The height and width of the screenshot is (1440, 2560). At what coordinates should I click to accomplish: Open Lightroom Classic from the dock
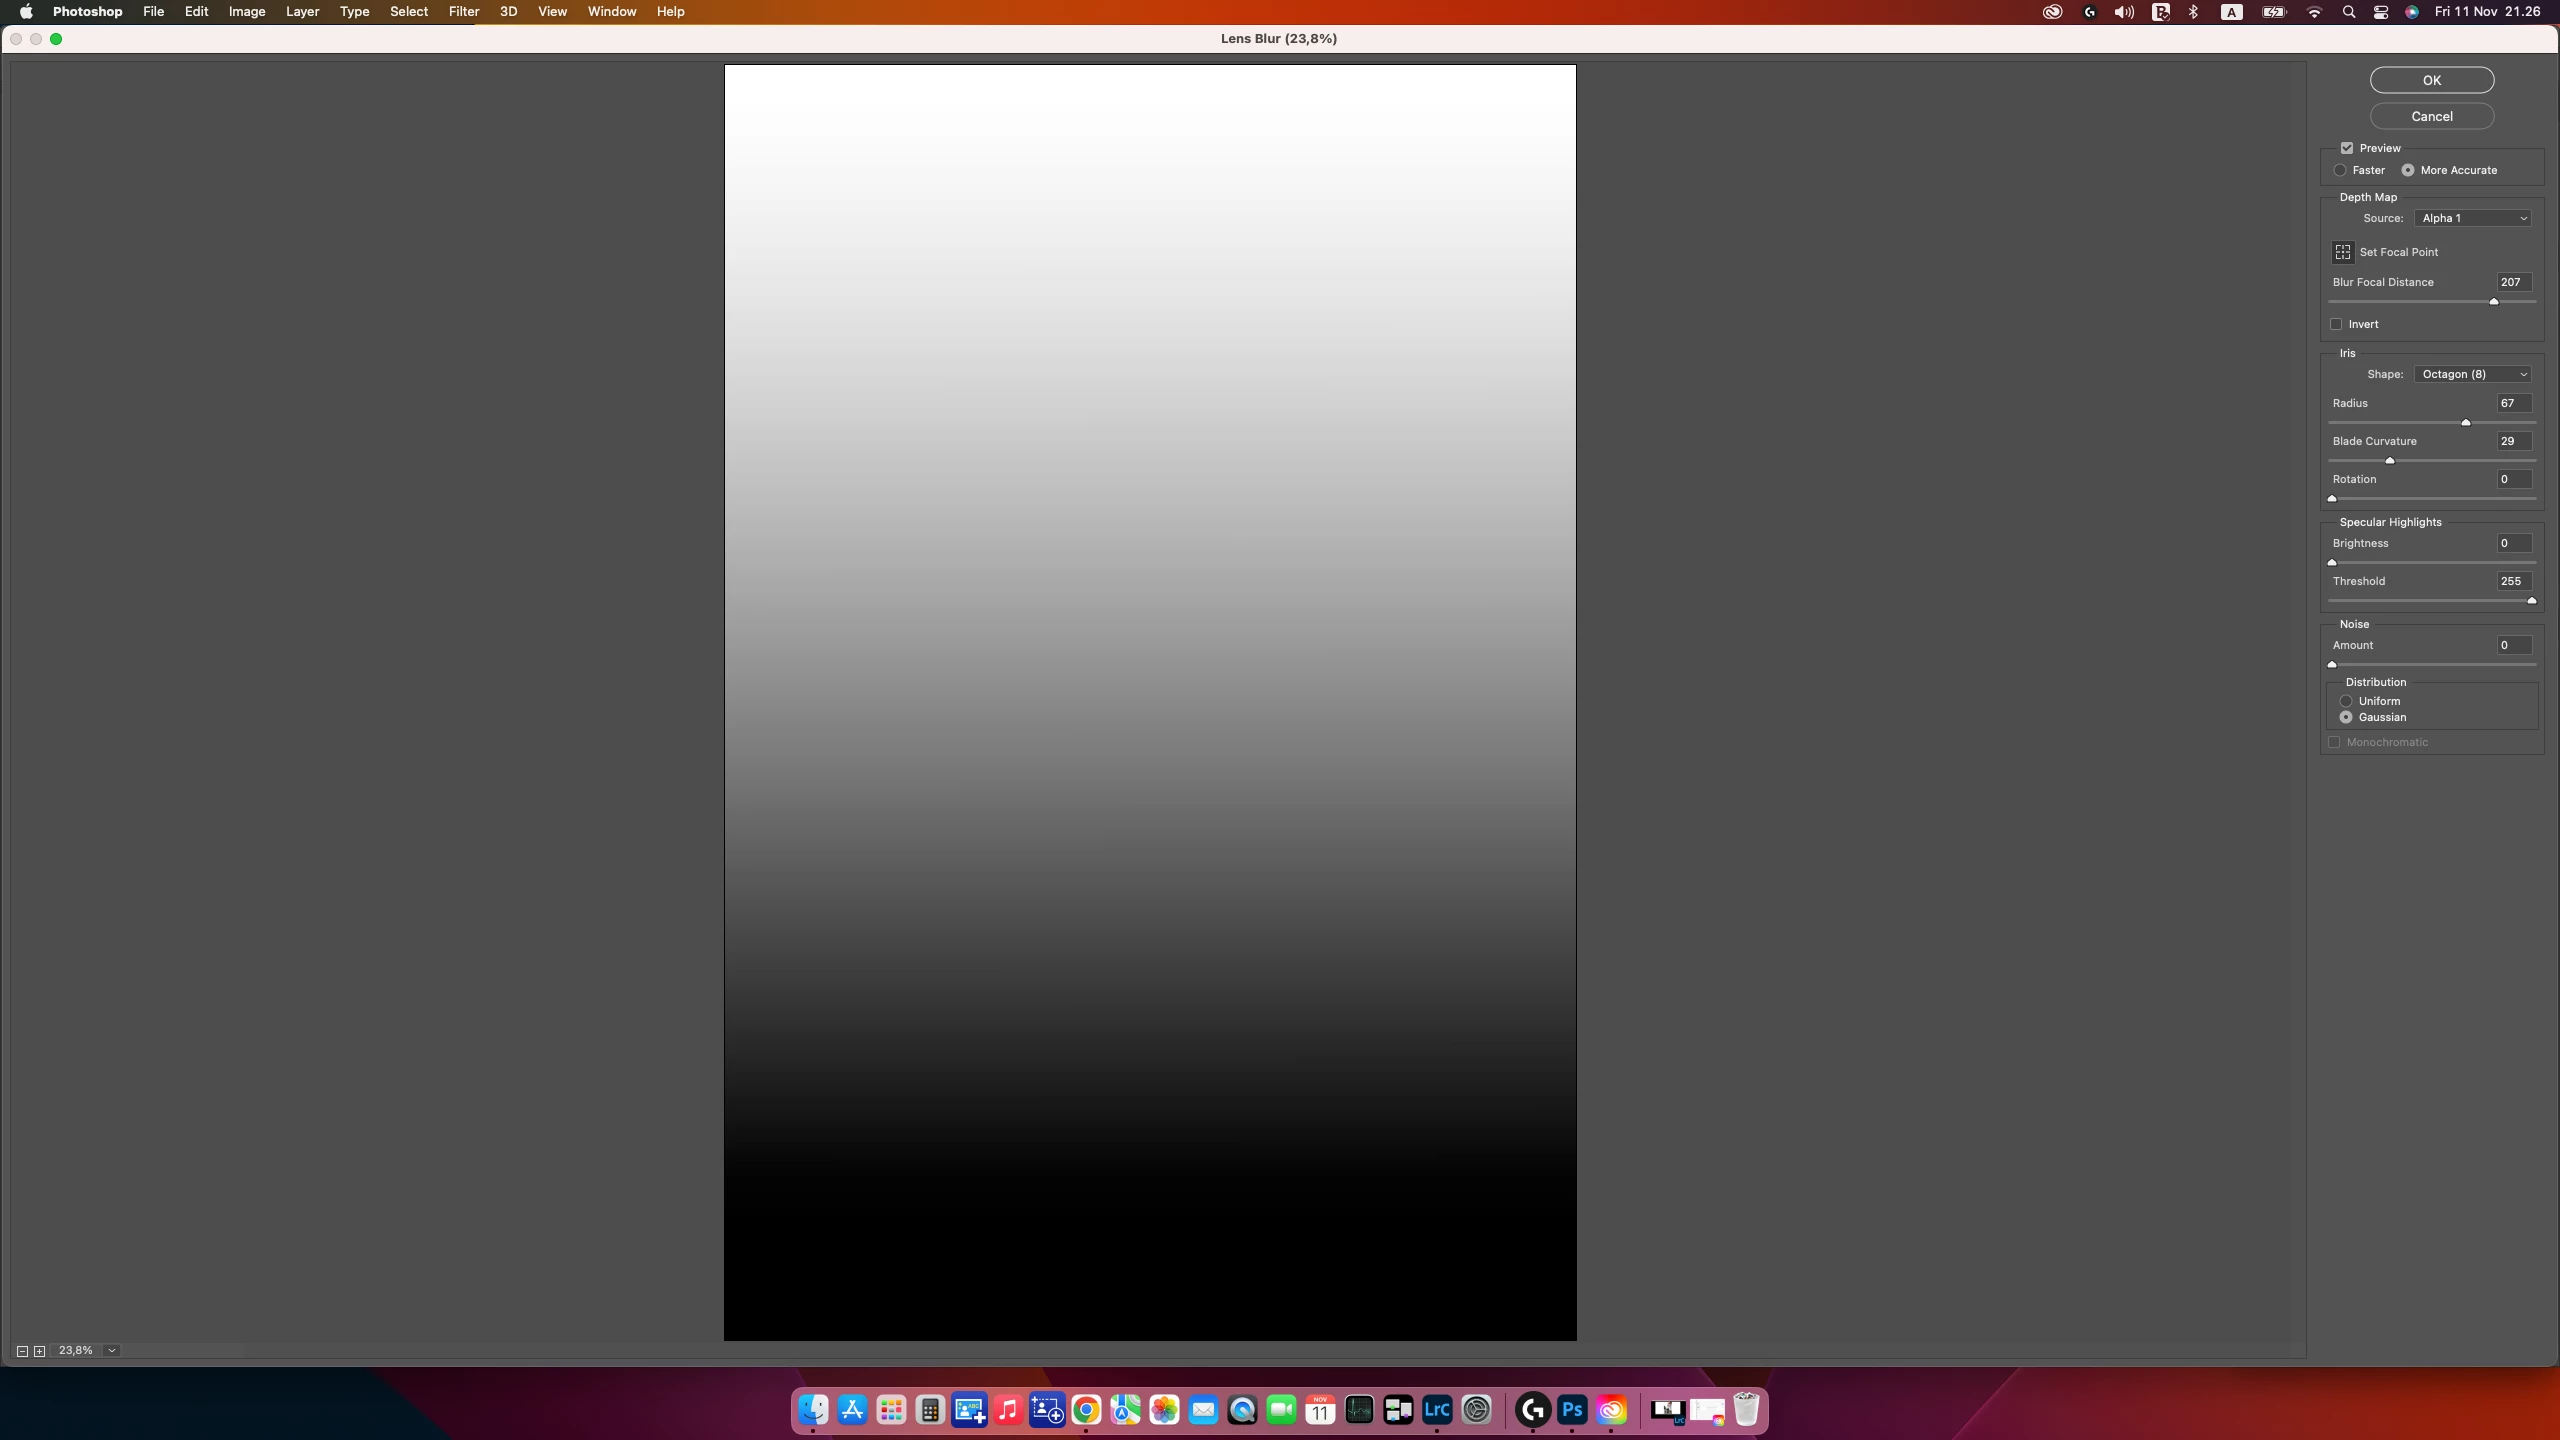pos(1437,1410)
